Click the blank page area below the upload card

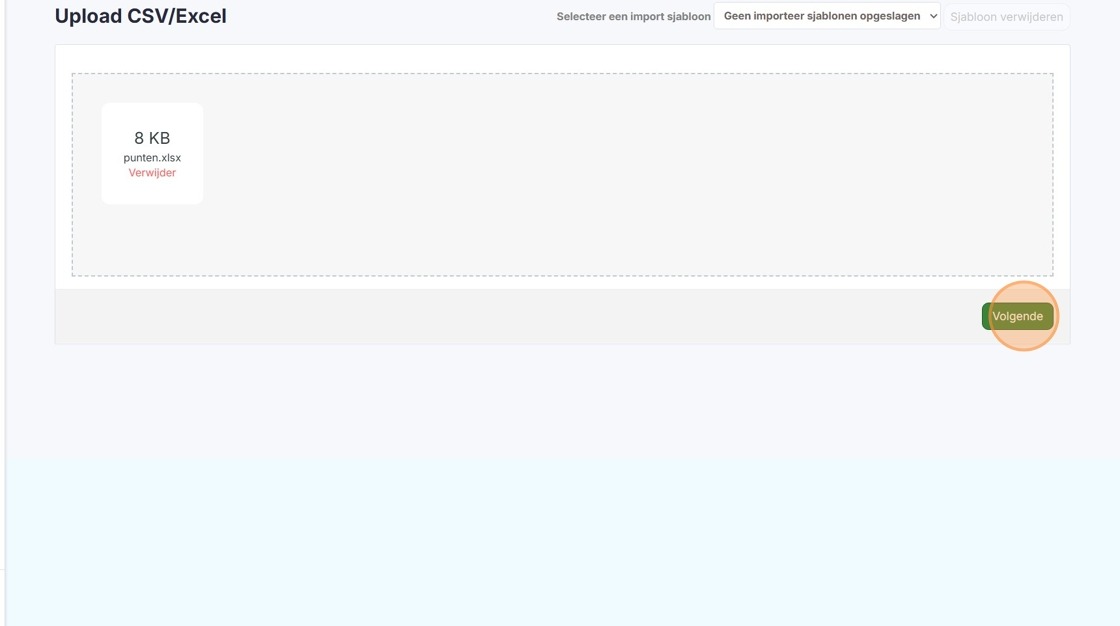(x=562, y=486)
